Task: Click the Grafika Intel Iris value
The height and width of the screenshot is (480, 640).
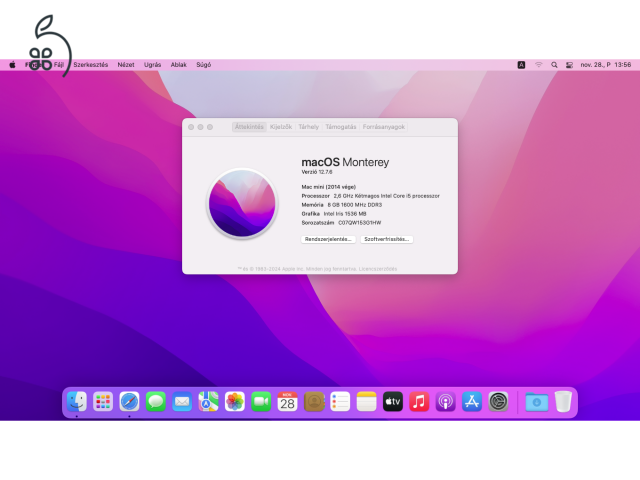Action: coord(345,214)
